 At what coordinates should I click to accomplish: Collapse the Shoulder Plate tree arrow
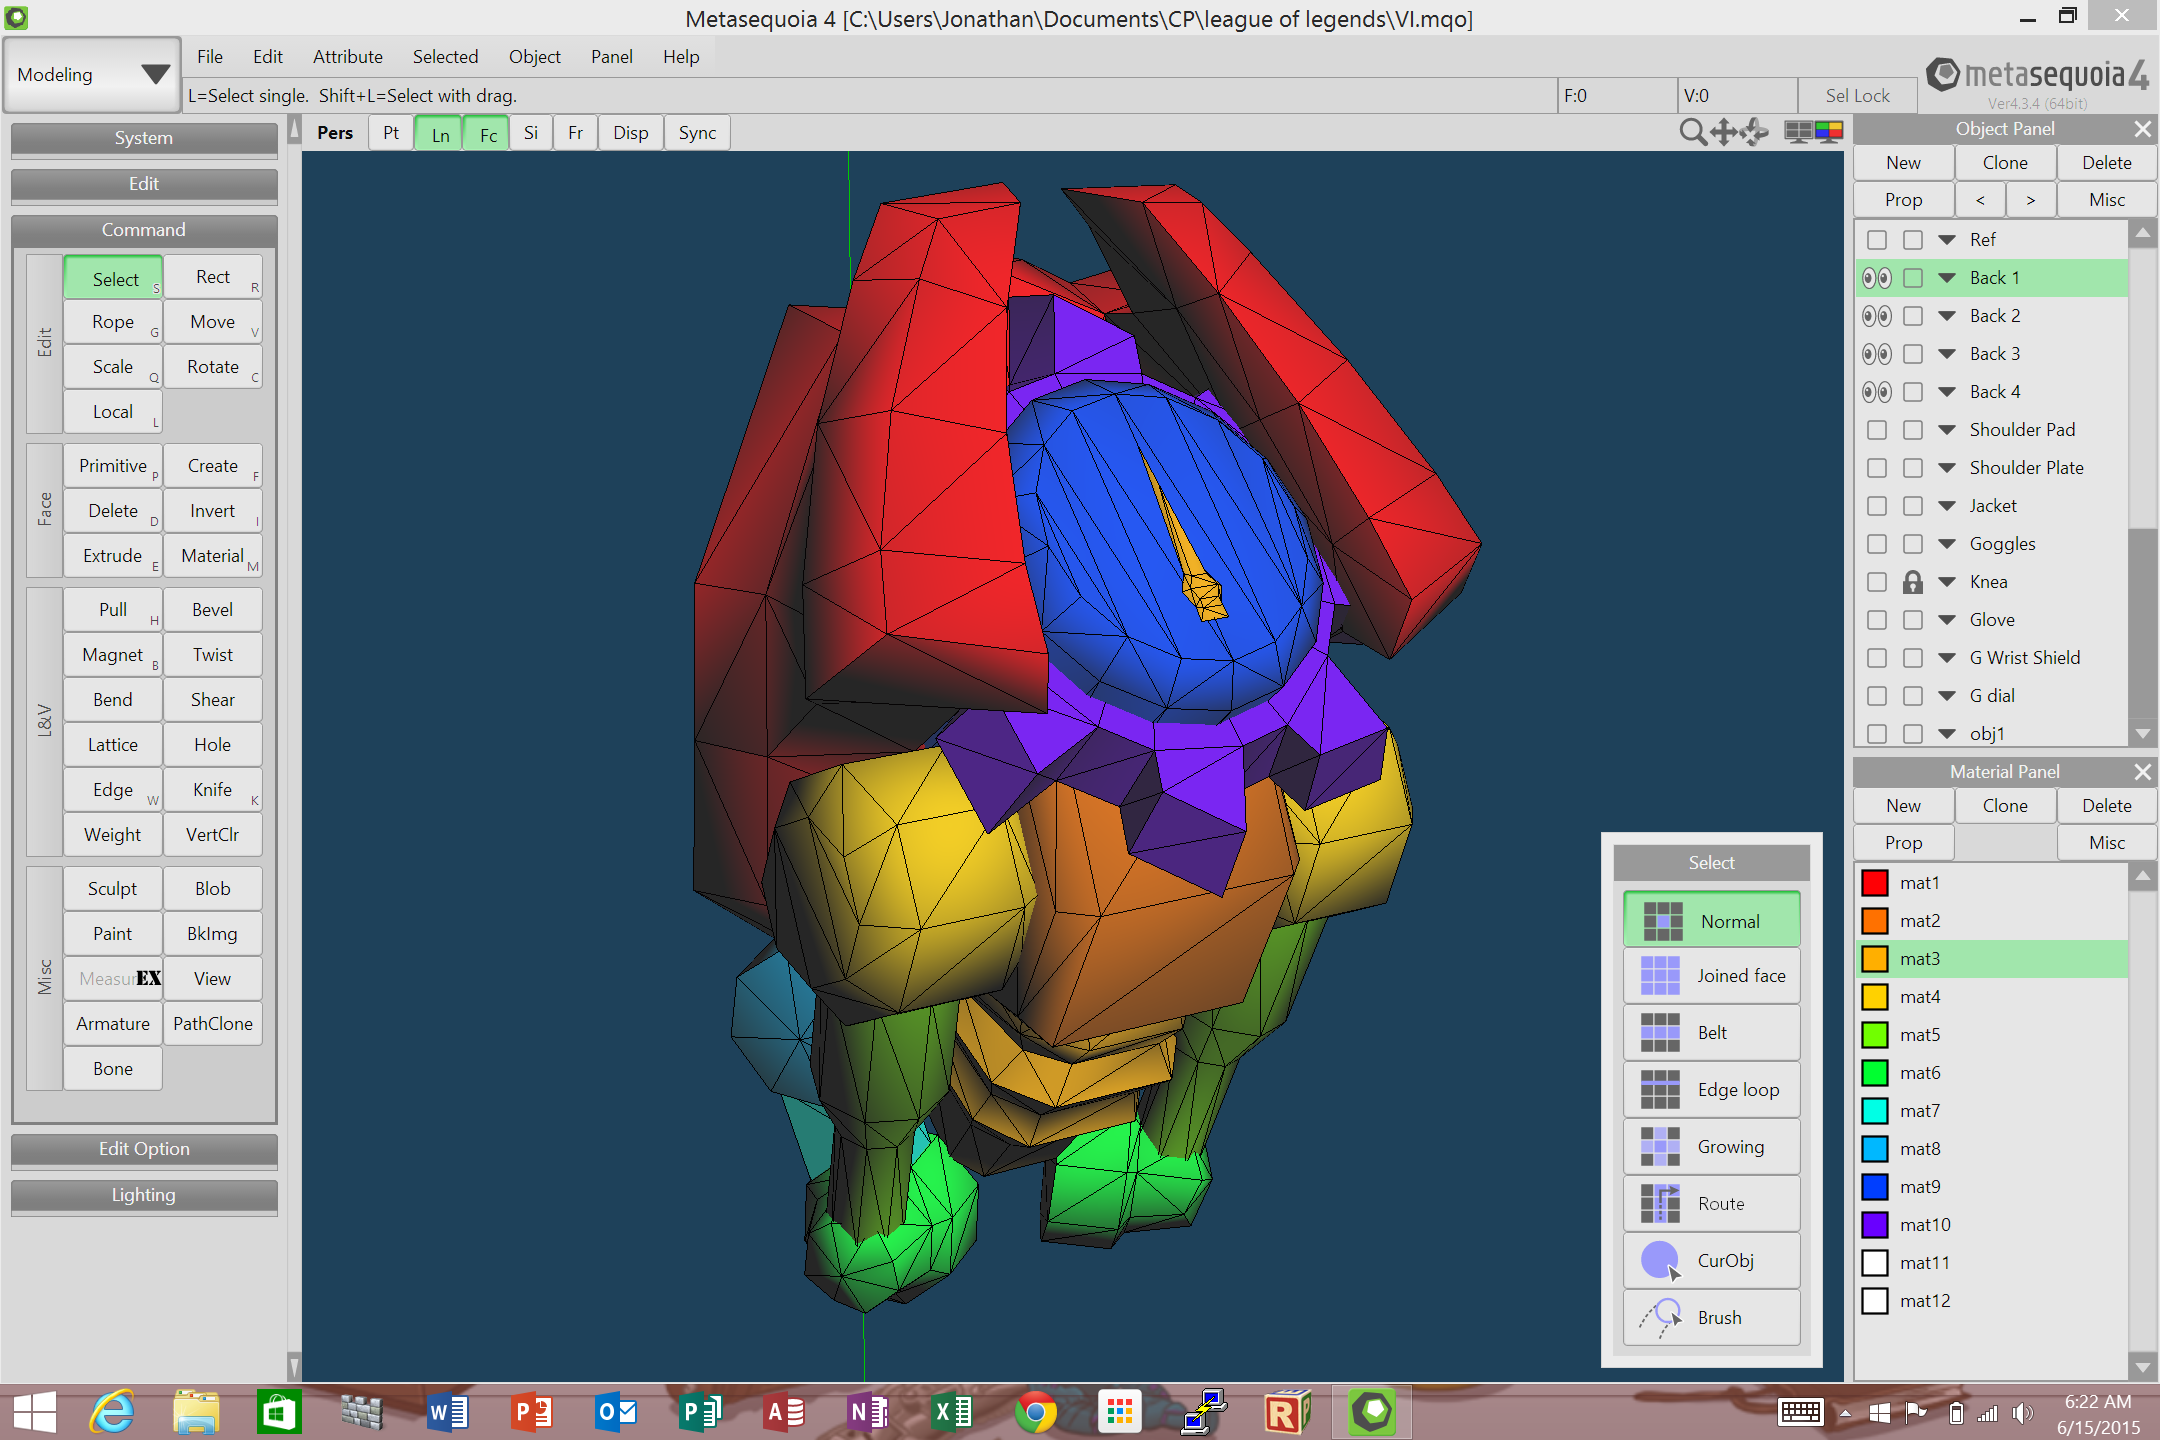click(x=1946, y=468)
